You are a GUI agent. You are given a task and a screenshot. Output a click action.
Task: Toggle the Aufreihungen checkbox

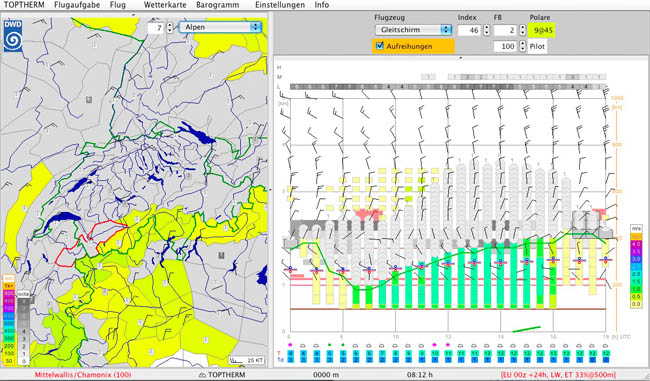[x=380, y=46]
